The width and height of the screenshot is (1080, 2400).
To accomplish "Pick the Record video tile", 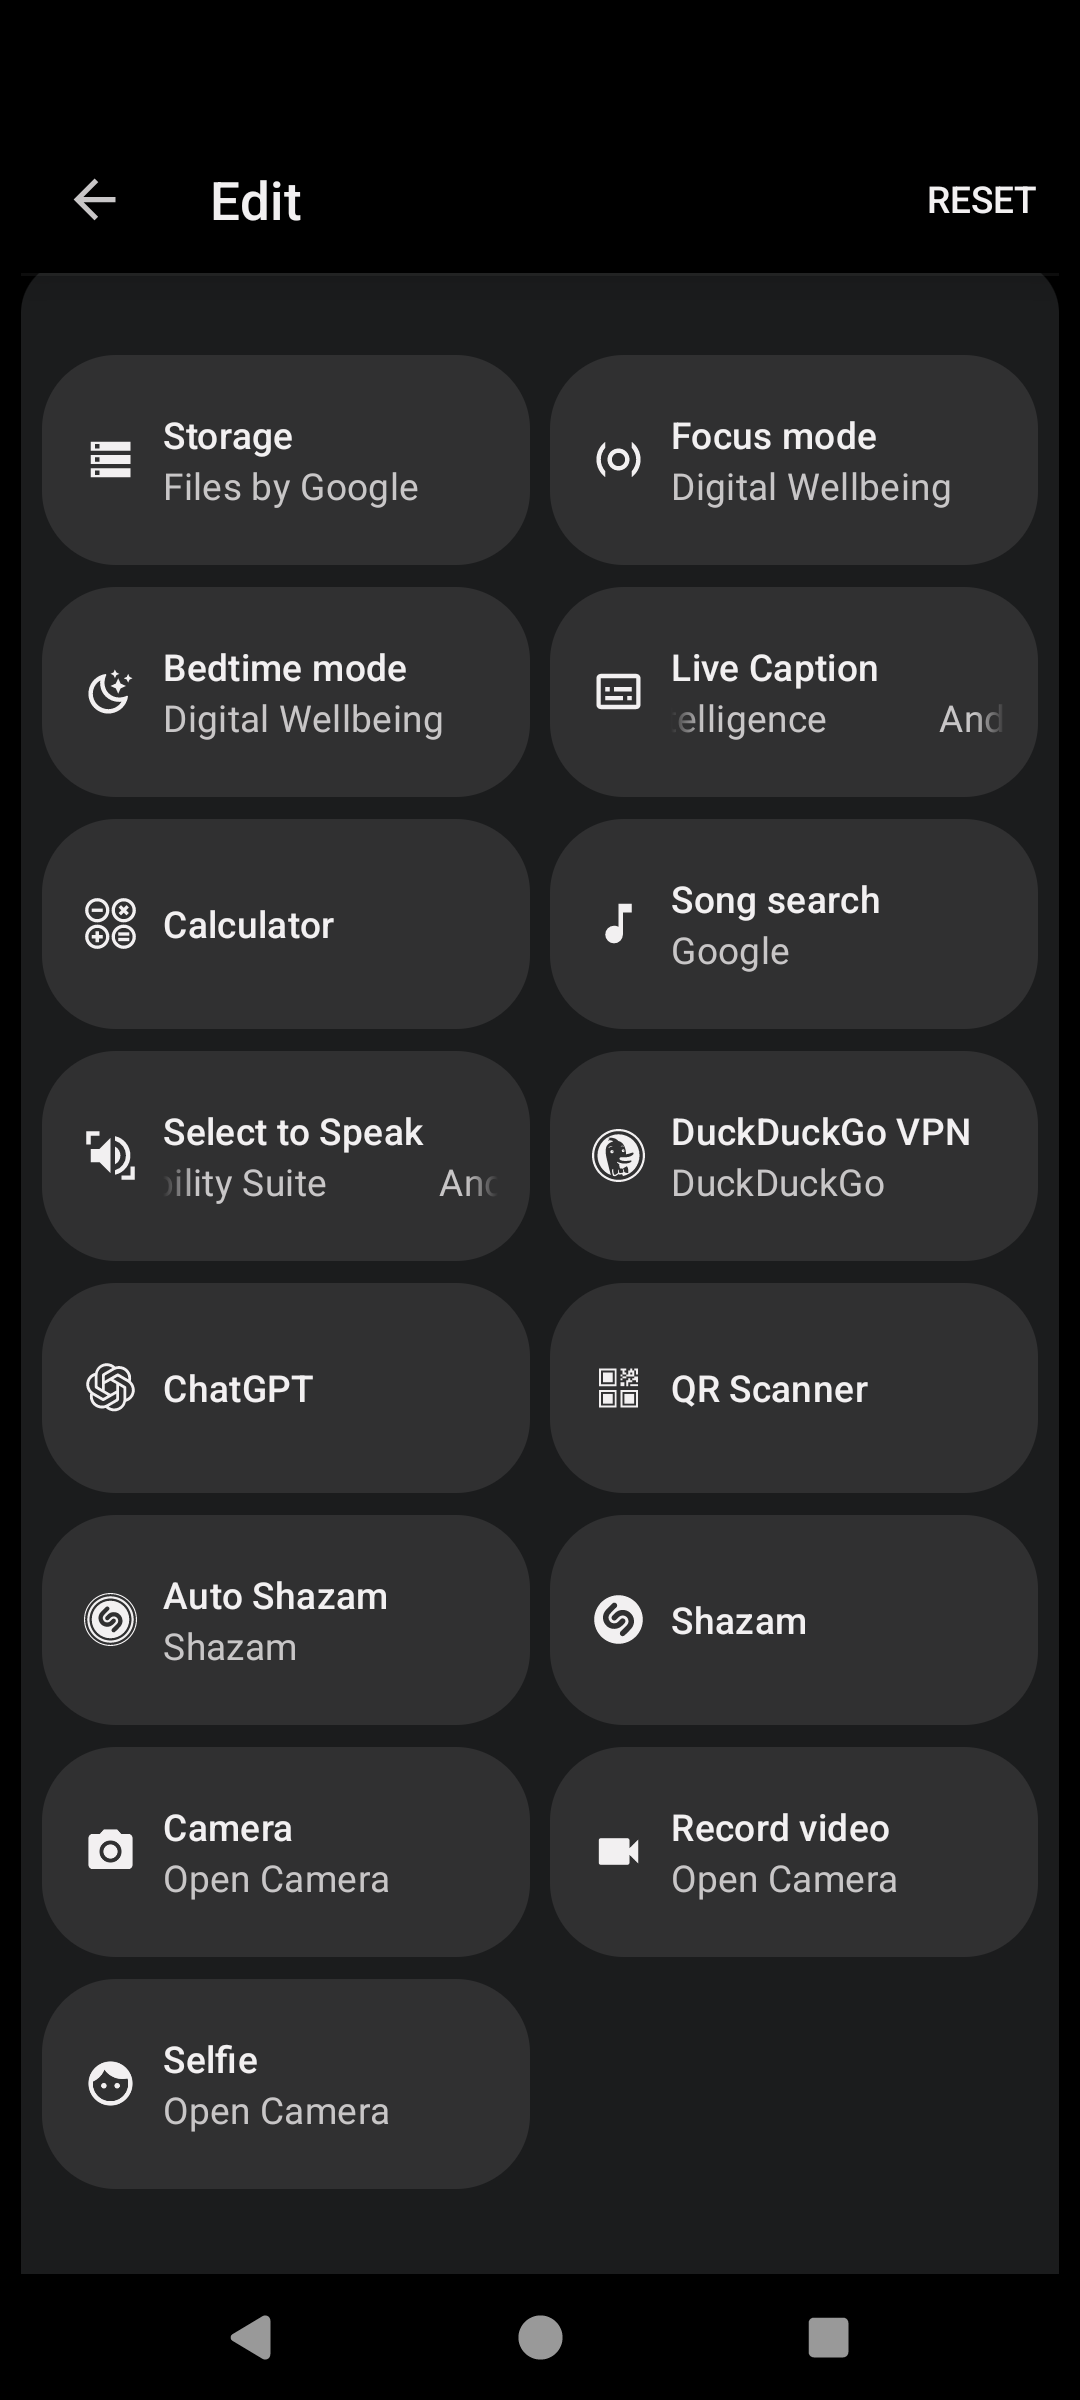I will tap(794, 1852).
